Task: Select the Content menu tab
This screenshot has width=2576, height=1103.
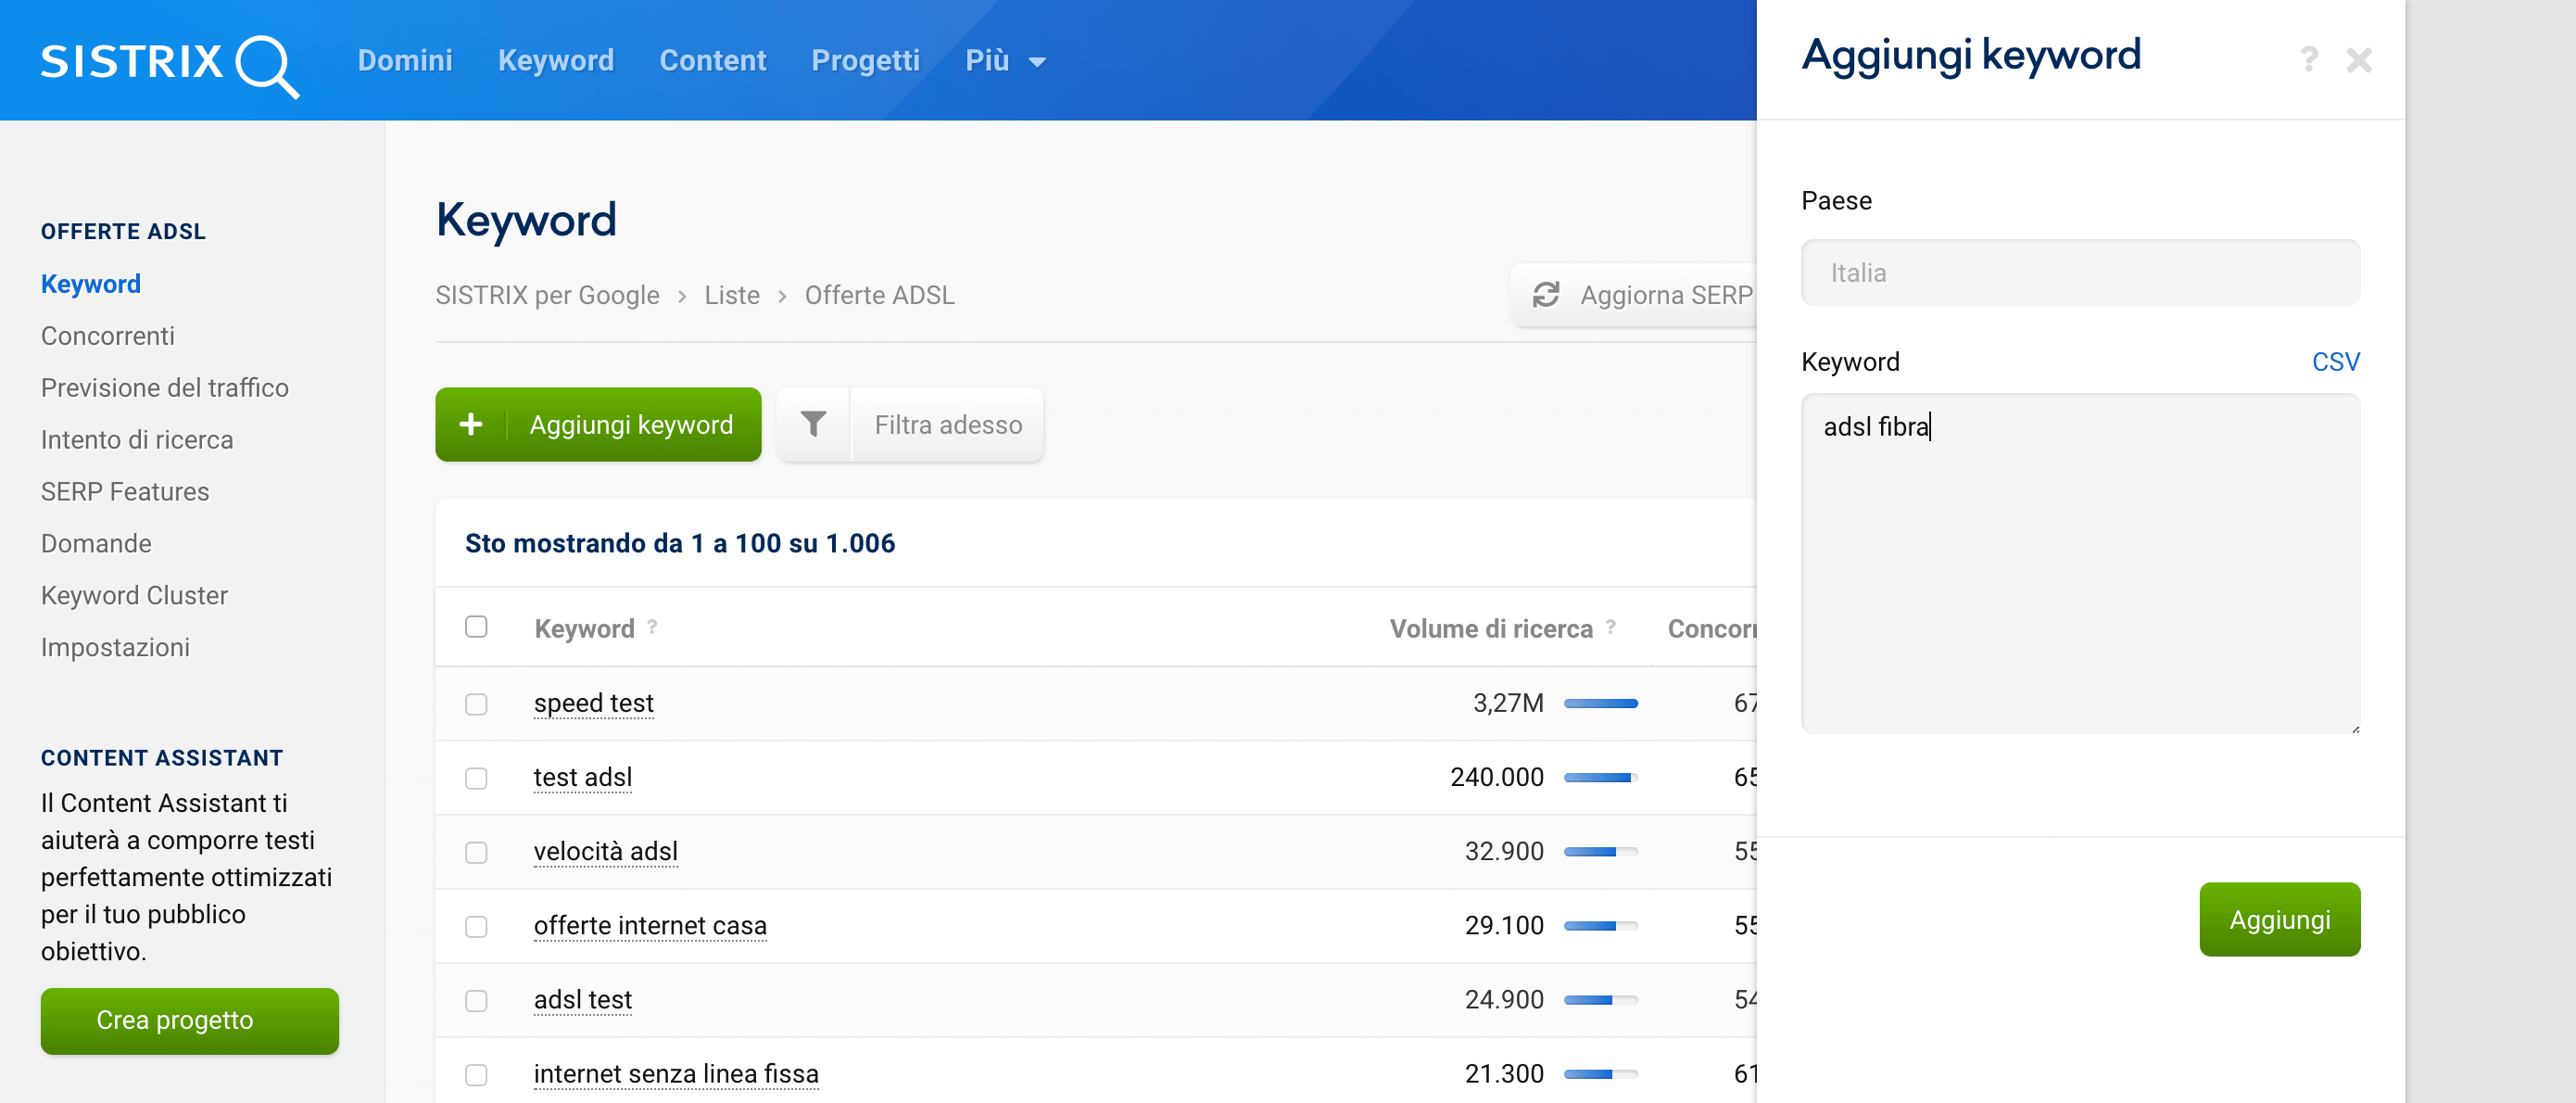Action: click(710, 61)
